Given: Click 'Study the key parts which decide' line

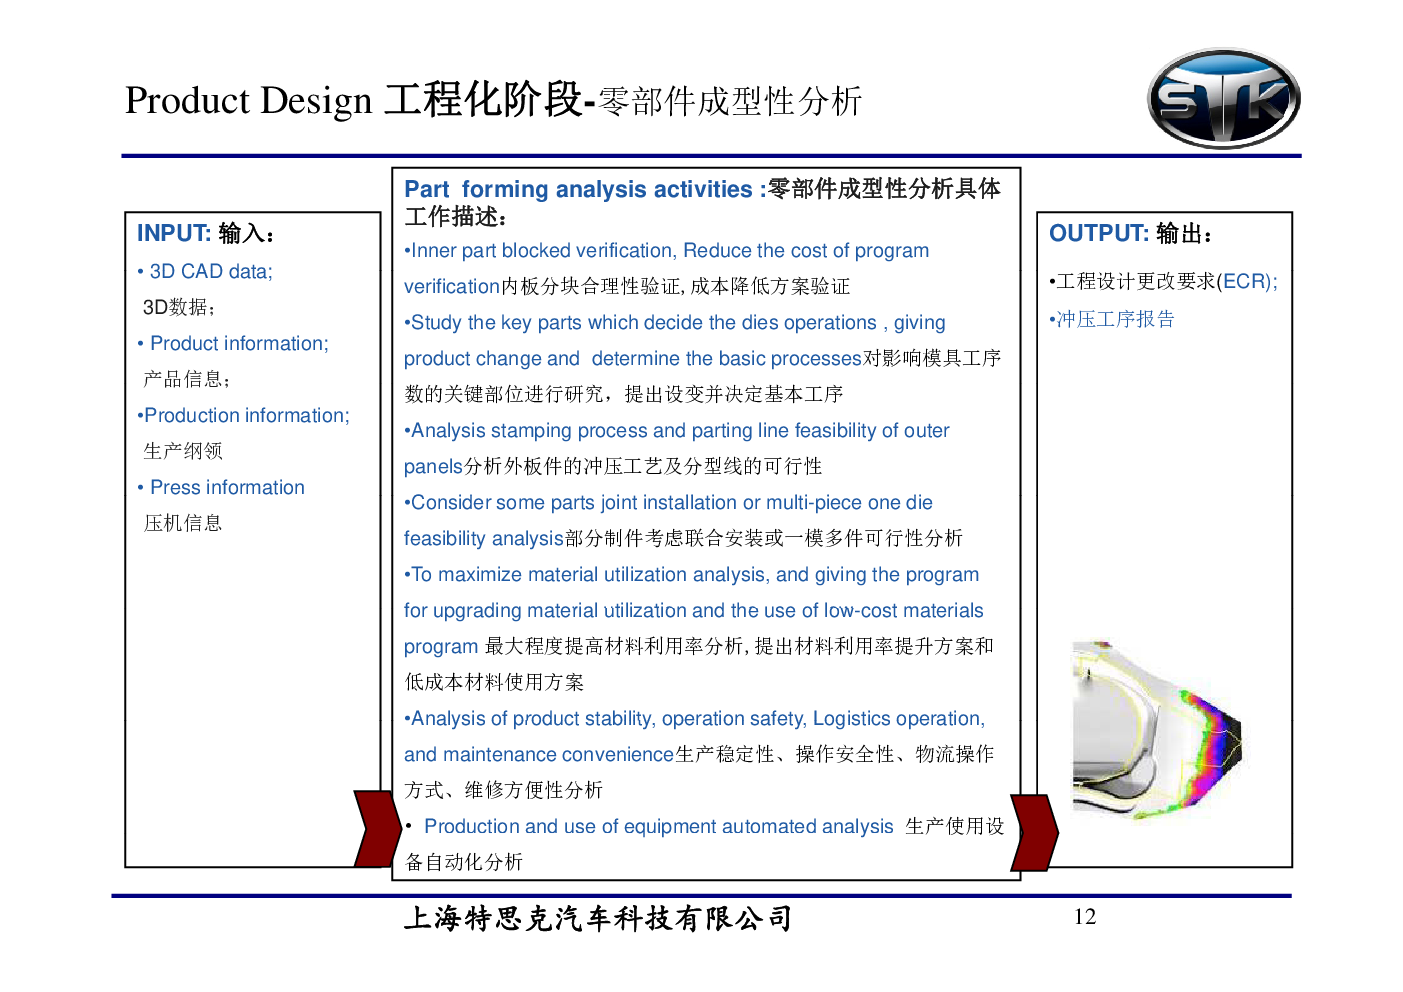Looking at the screenshot, I should click(x=675, y=323).
